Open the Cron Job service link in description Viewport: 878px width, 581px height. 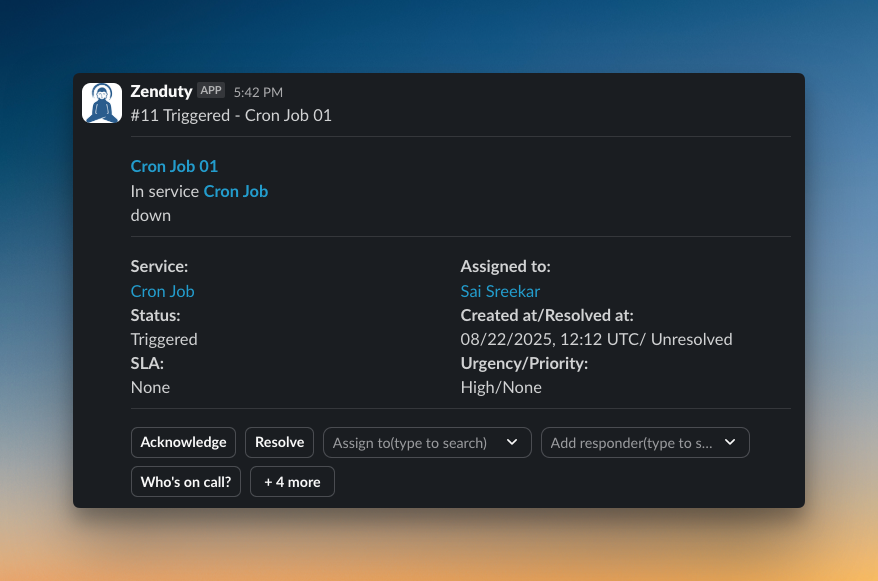tap(235, 191)
